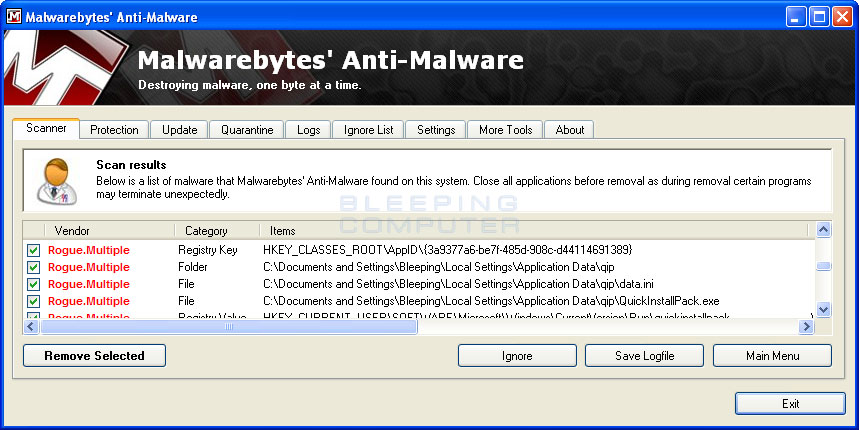The width and height of the screenshot is (859, 430).
Task: Click the vertical scrollbar thumb
Action: pos(823,266)
